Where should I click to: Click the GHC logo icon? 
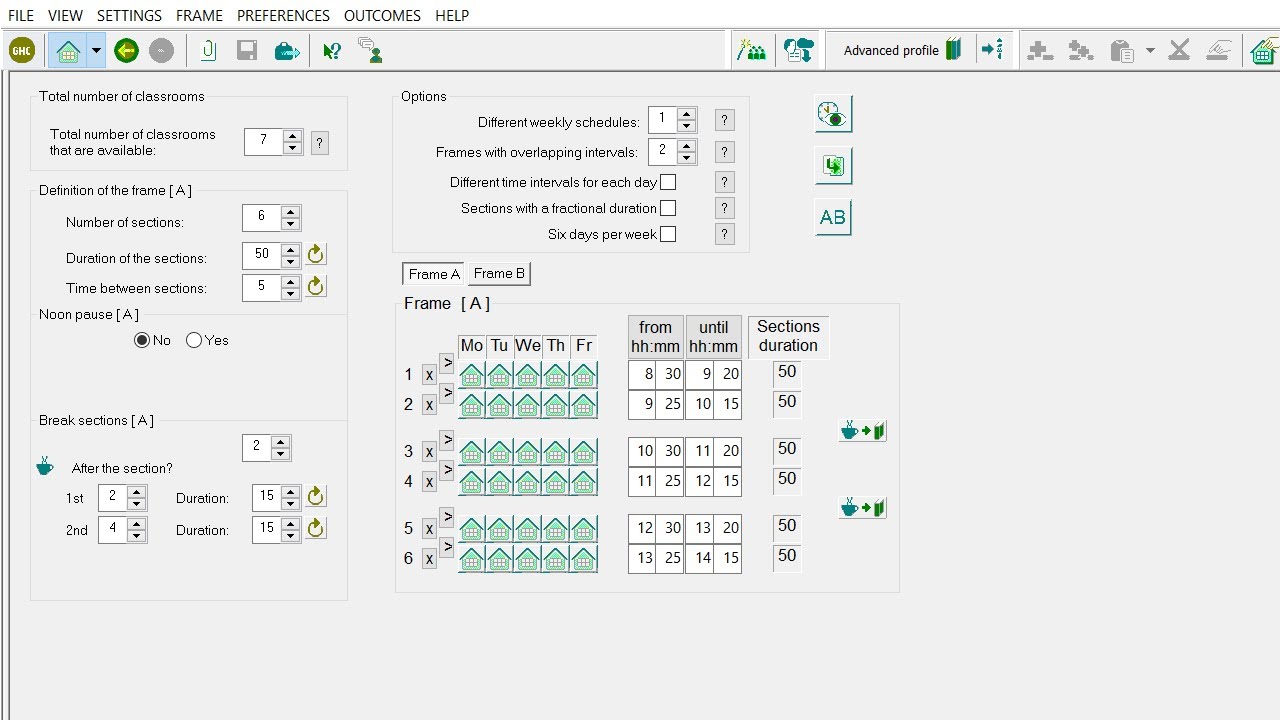click(21, 50)
